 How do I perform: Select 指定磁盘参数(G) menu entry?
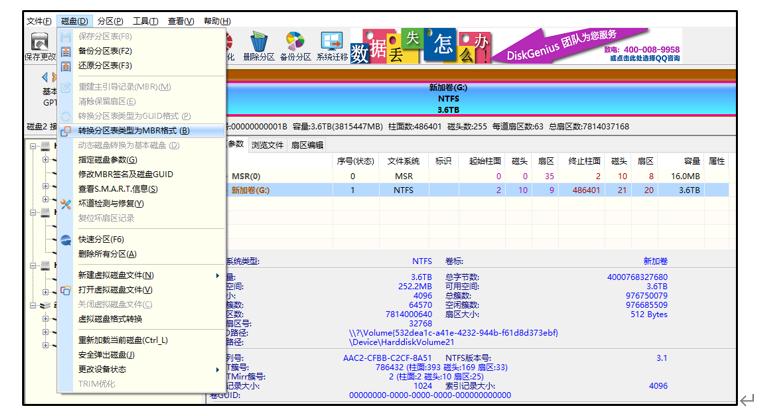108,160
